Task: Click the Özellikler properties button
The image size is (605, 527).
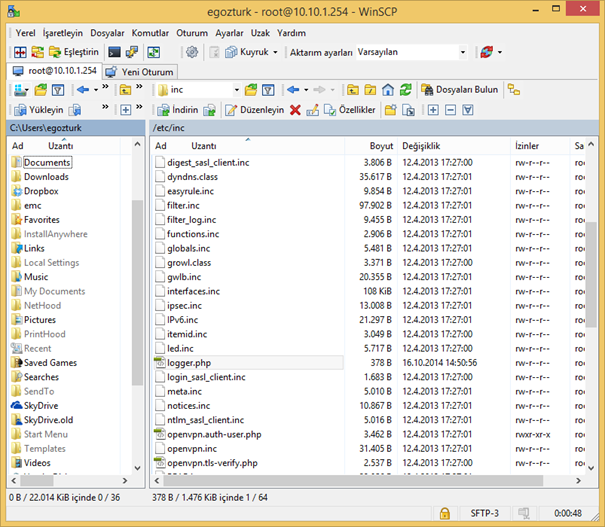Action: tap(350, 110)
